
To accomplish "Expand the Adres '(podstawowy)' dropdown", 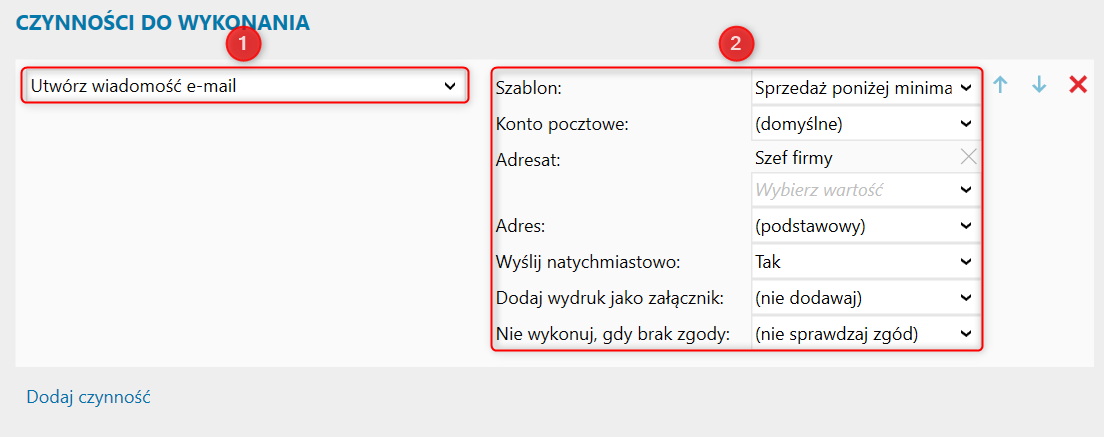I will 864,226.
